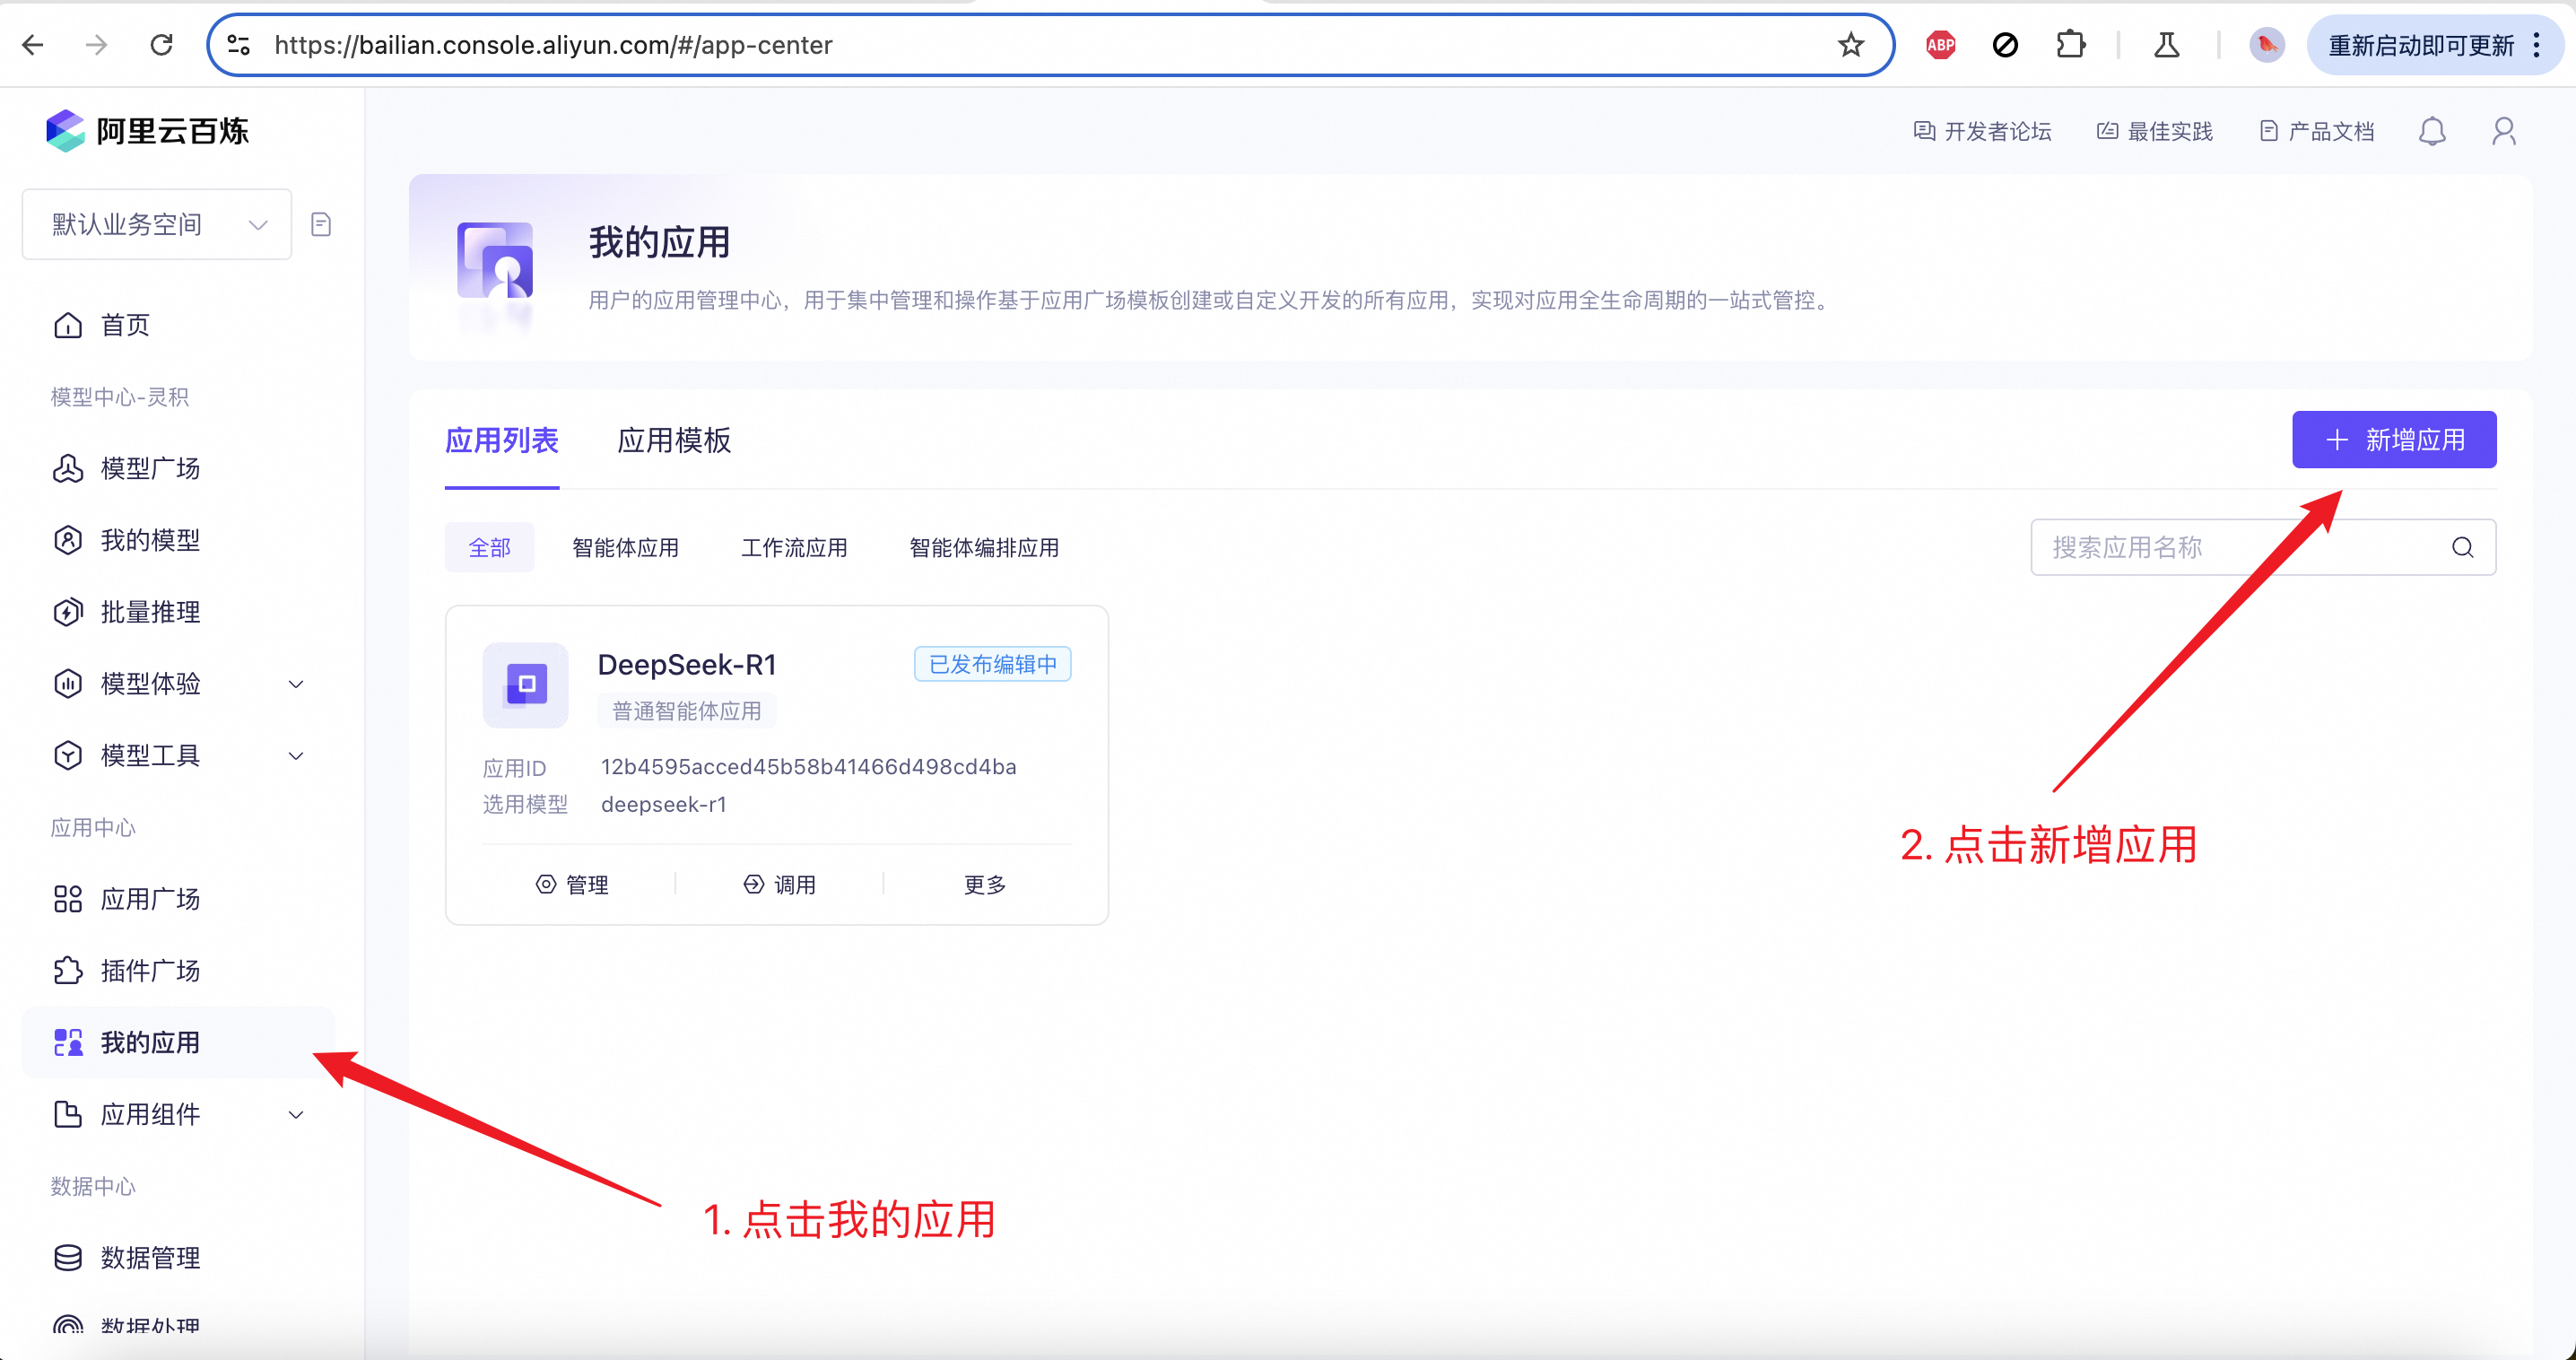Filter by 智能体编排应用
The image size is (2576, 1360).
pos(984,548)
